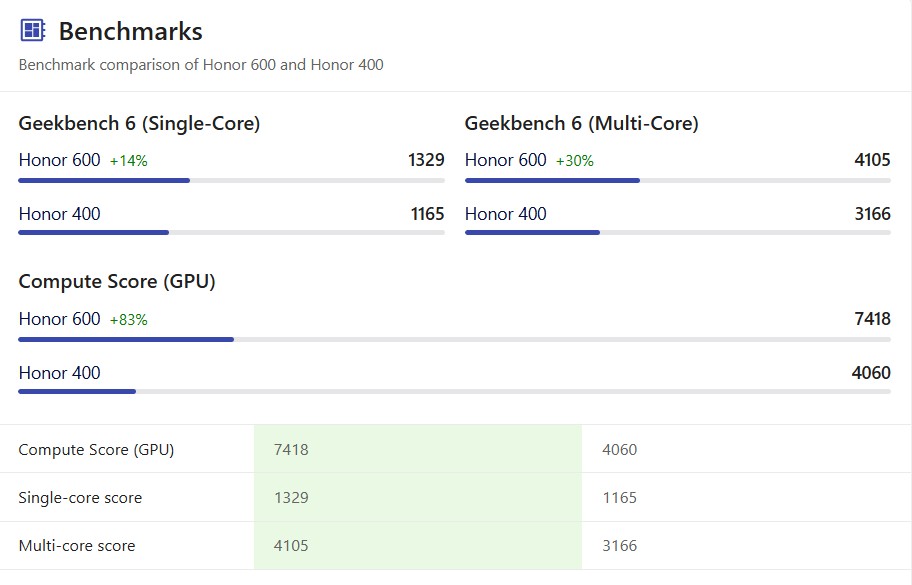Click Honor 600 multi-core progress bar
912x585 pixels.
(x=678, y=180)
